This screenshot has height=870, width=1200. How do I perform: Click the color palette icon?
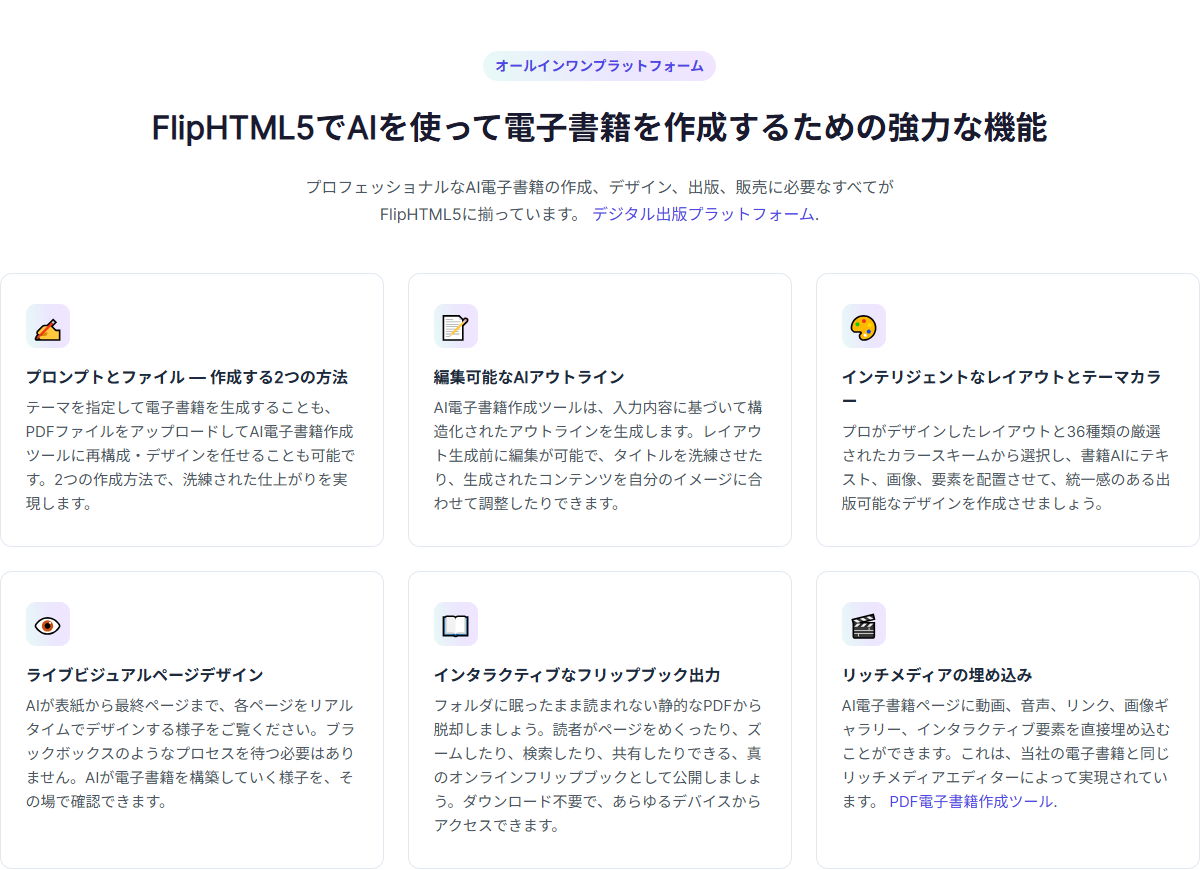(864, 326)
